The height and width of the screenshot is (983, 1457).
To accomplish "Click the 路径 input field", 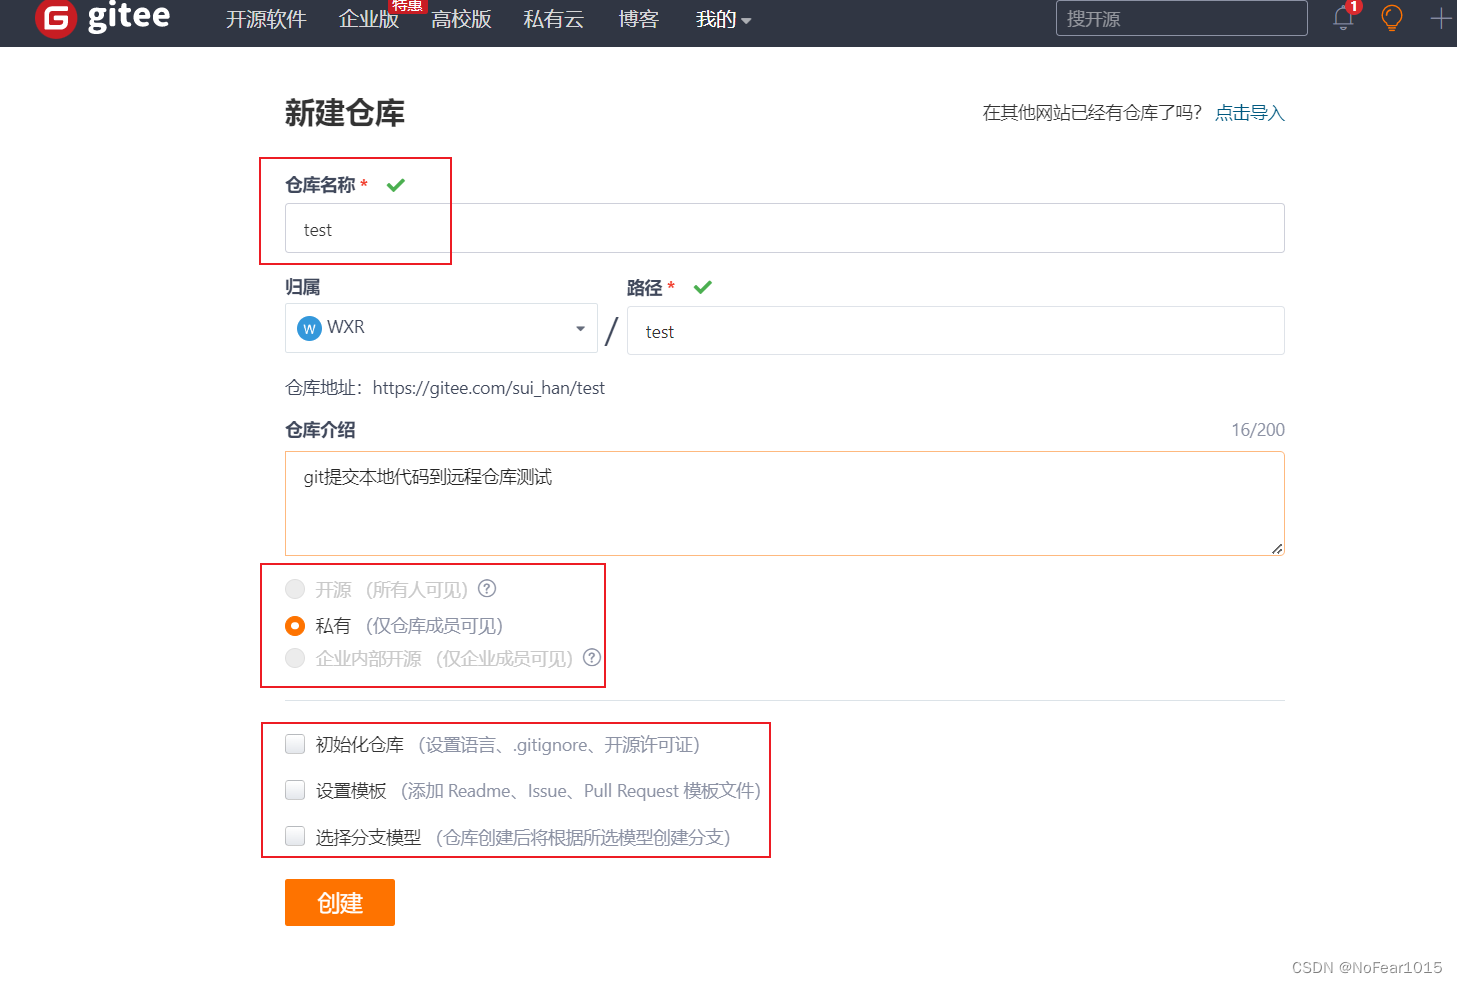I will tap(956, 330).
